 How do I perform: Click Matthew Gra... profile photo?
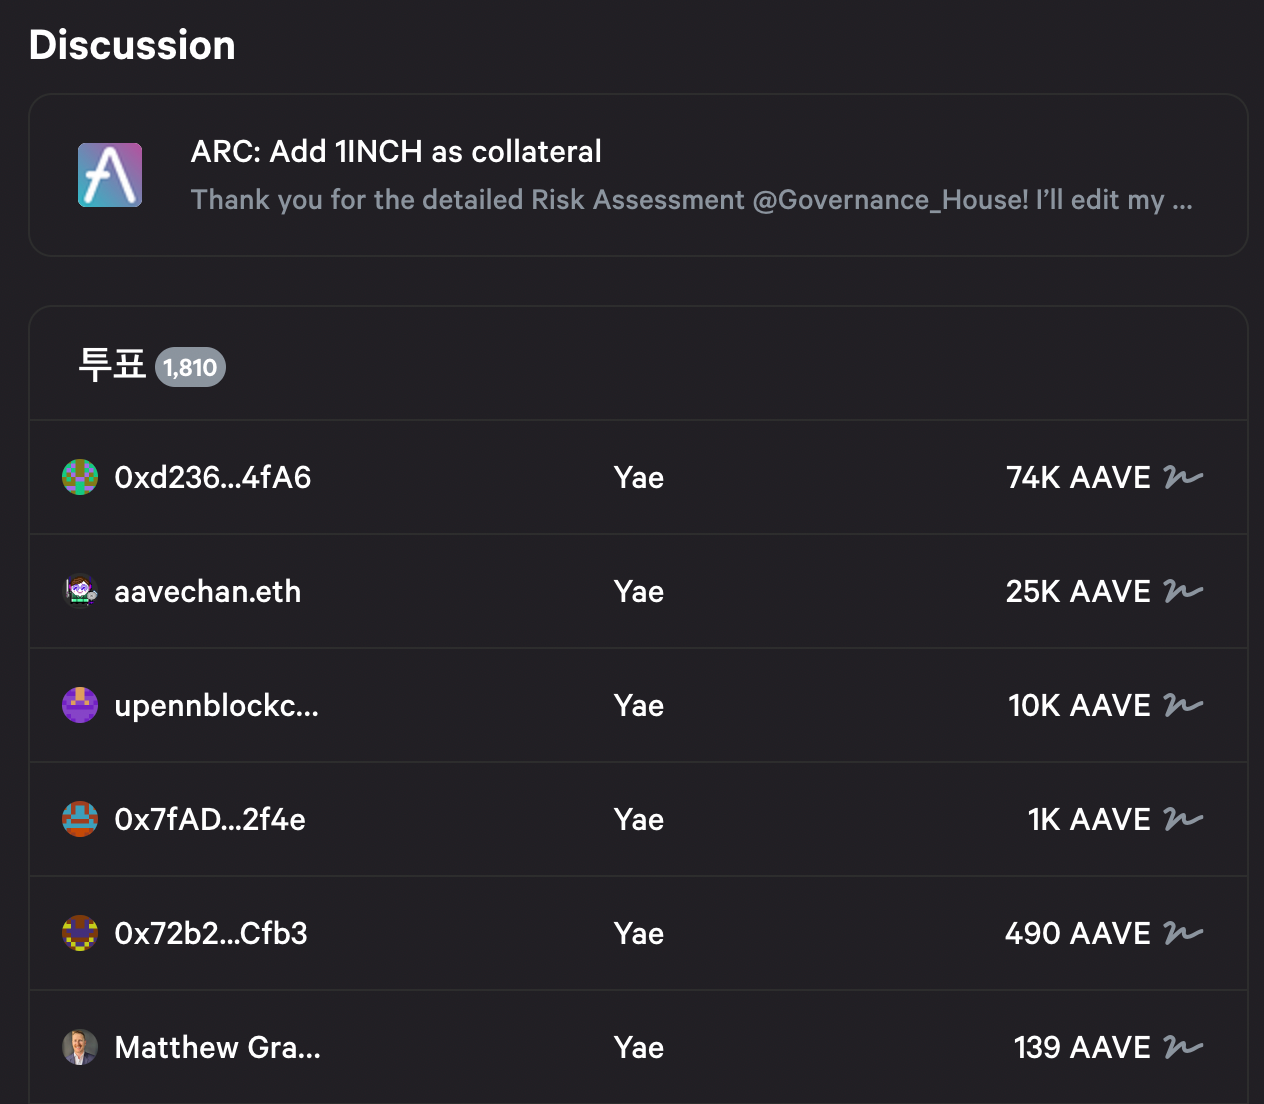pyautogui.click(x=80, y=1048)
